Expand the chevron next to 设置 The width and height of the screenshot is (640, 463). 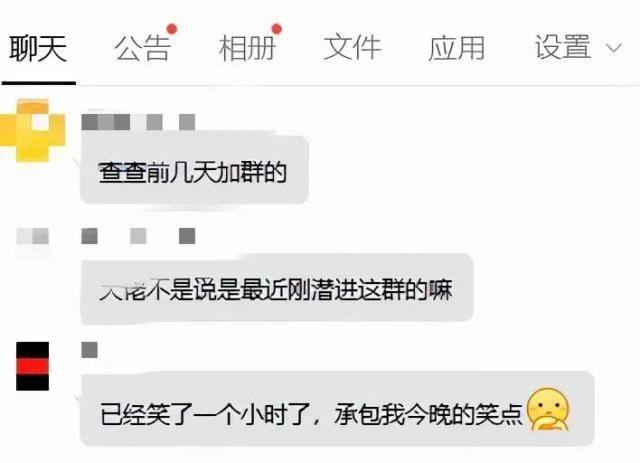(613, 49)
